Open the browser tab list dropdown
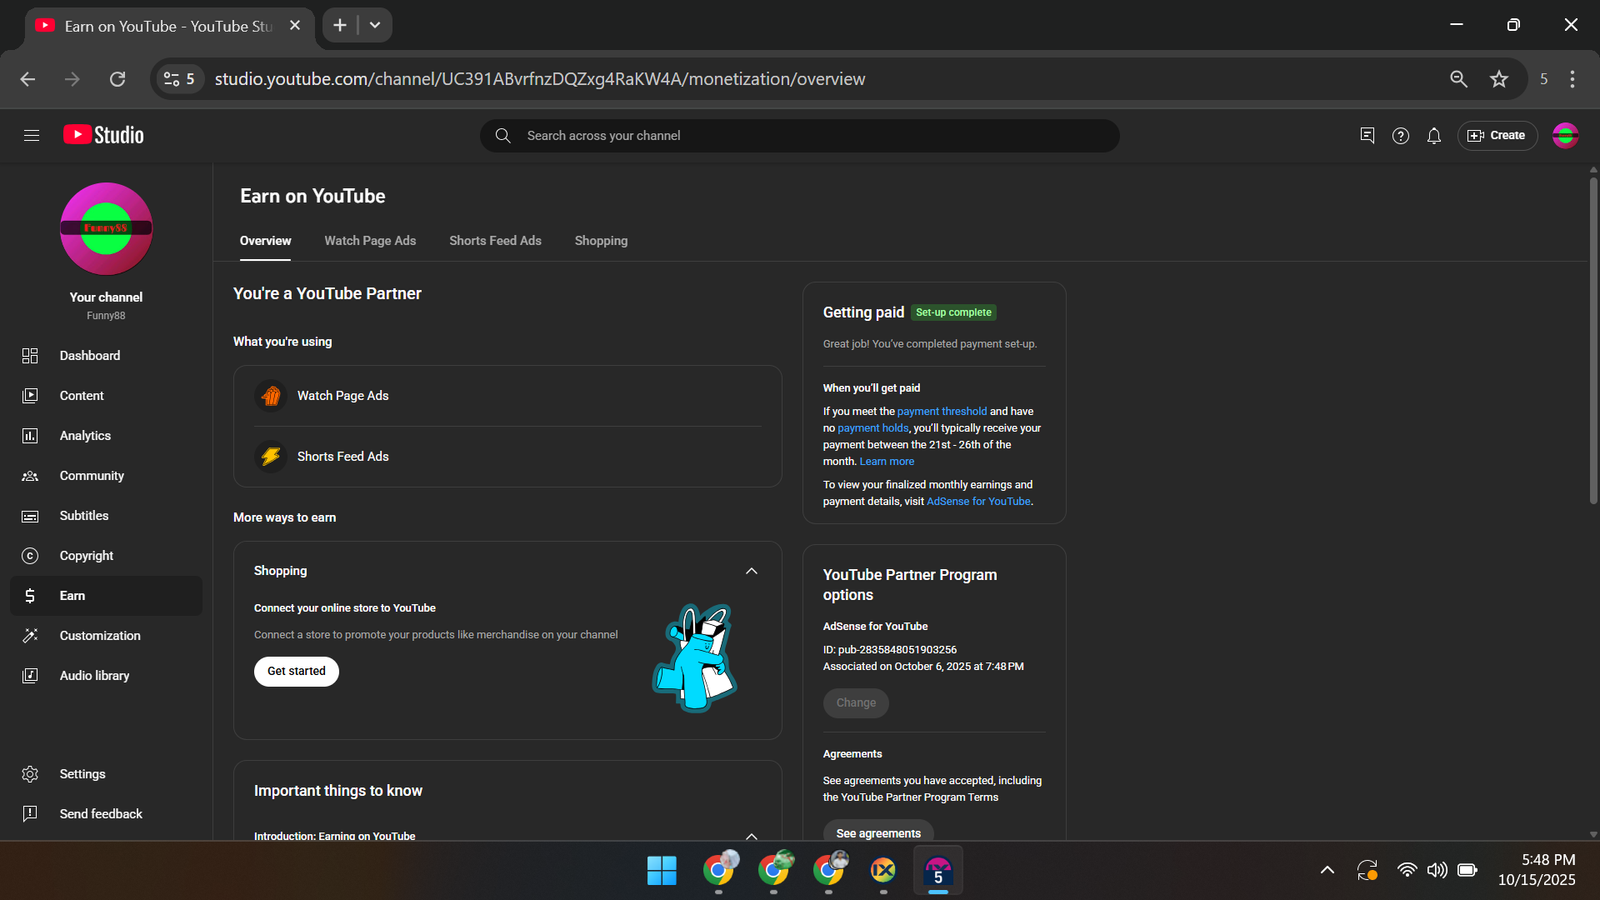 [375, 25]
